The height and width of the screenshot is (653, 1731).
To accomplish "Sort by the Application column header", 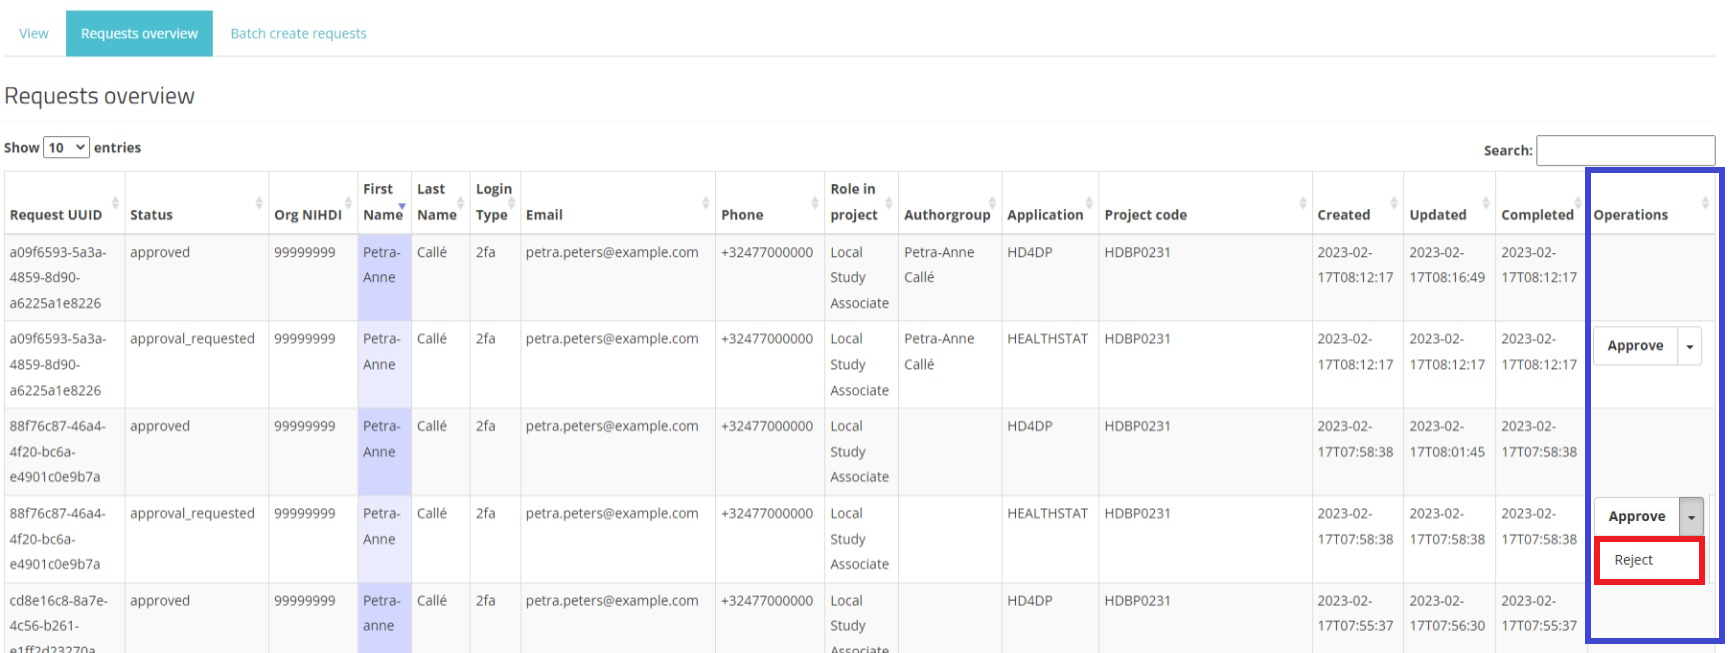I will pos(1045,215).
